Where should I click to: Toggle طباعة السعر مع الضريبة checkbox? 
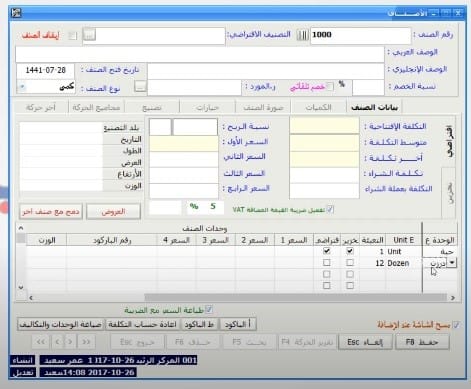click(209, 310)
